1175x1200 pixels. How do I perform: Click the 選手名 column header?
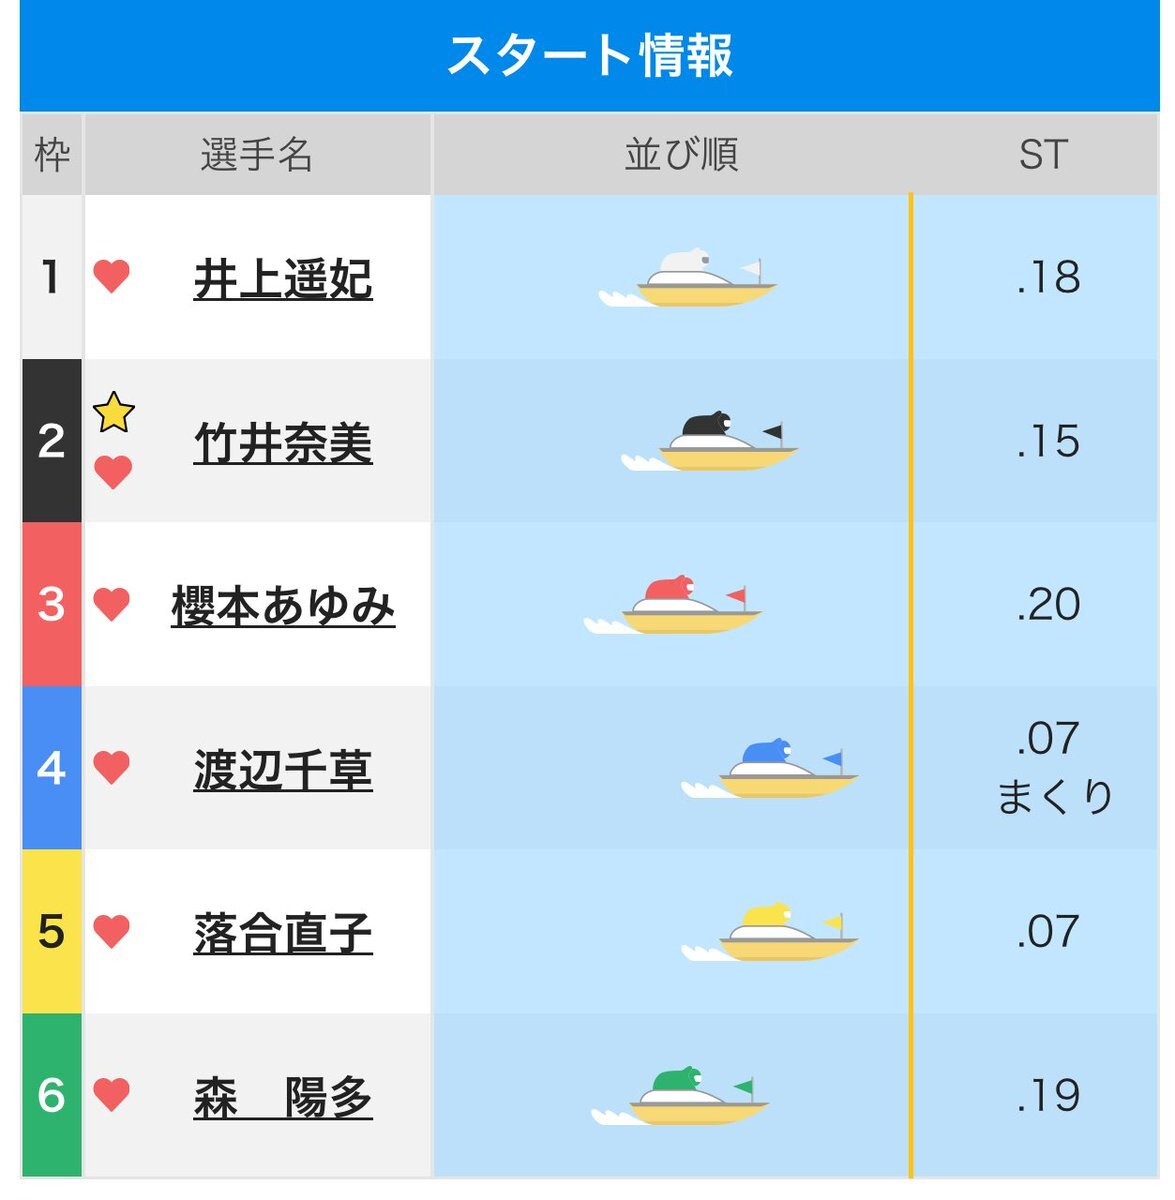[x=257, y=155]
